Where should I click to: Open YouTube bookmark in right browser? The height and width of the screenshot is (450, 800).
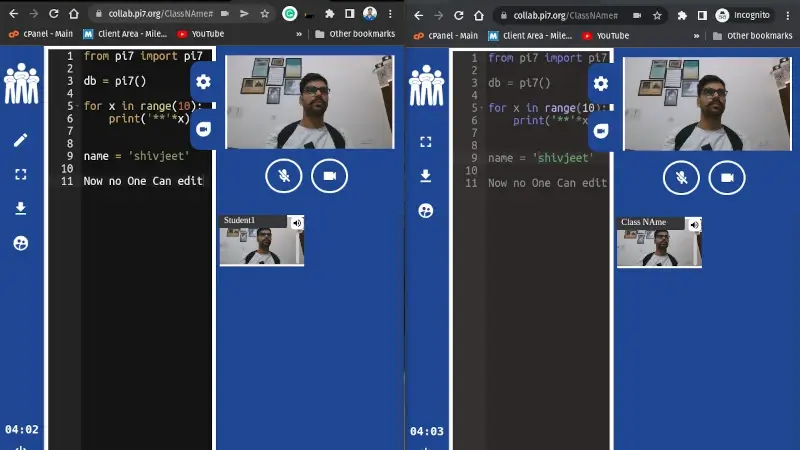[x=606, y=36]
